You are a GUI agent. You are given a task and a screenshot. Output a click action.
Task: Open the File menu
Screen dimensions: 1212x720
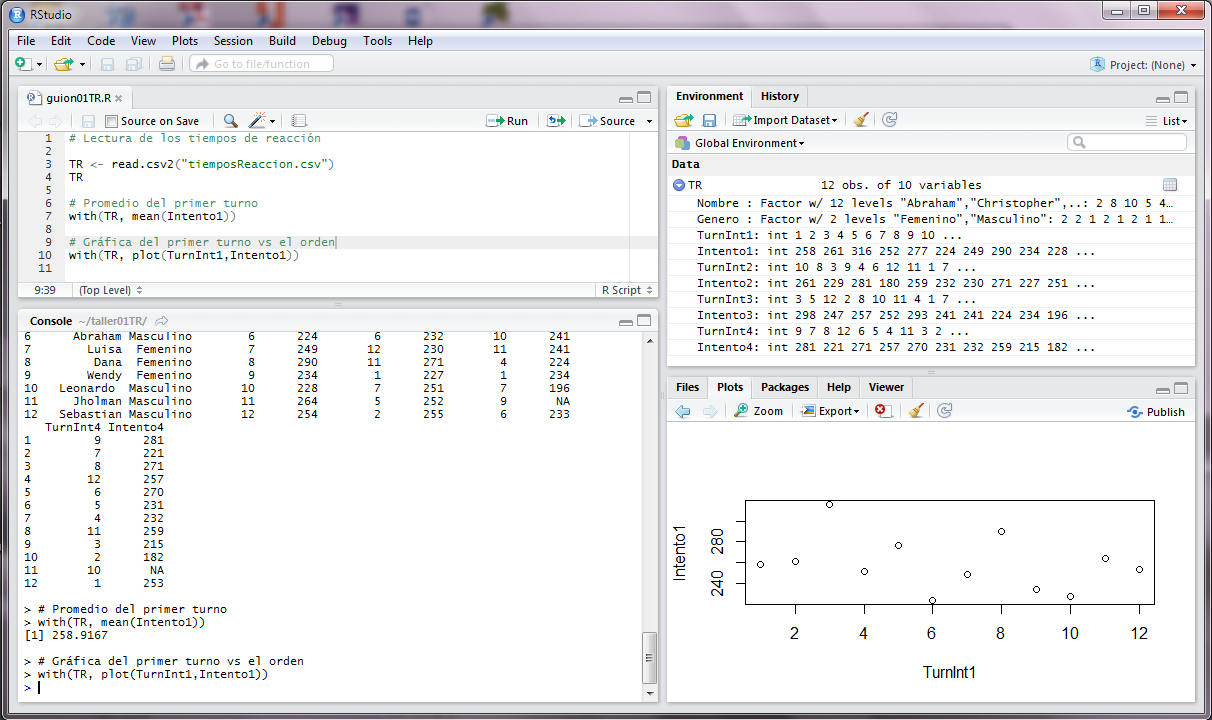pos(26,41)
